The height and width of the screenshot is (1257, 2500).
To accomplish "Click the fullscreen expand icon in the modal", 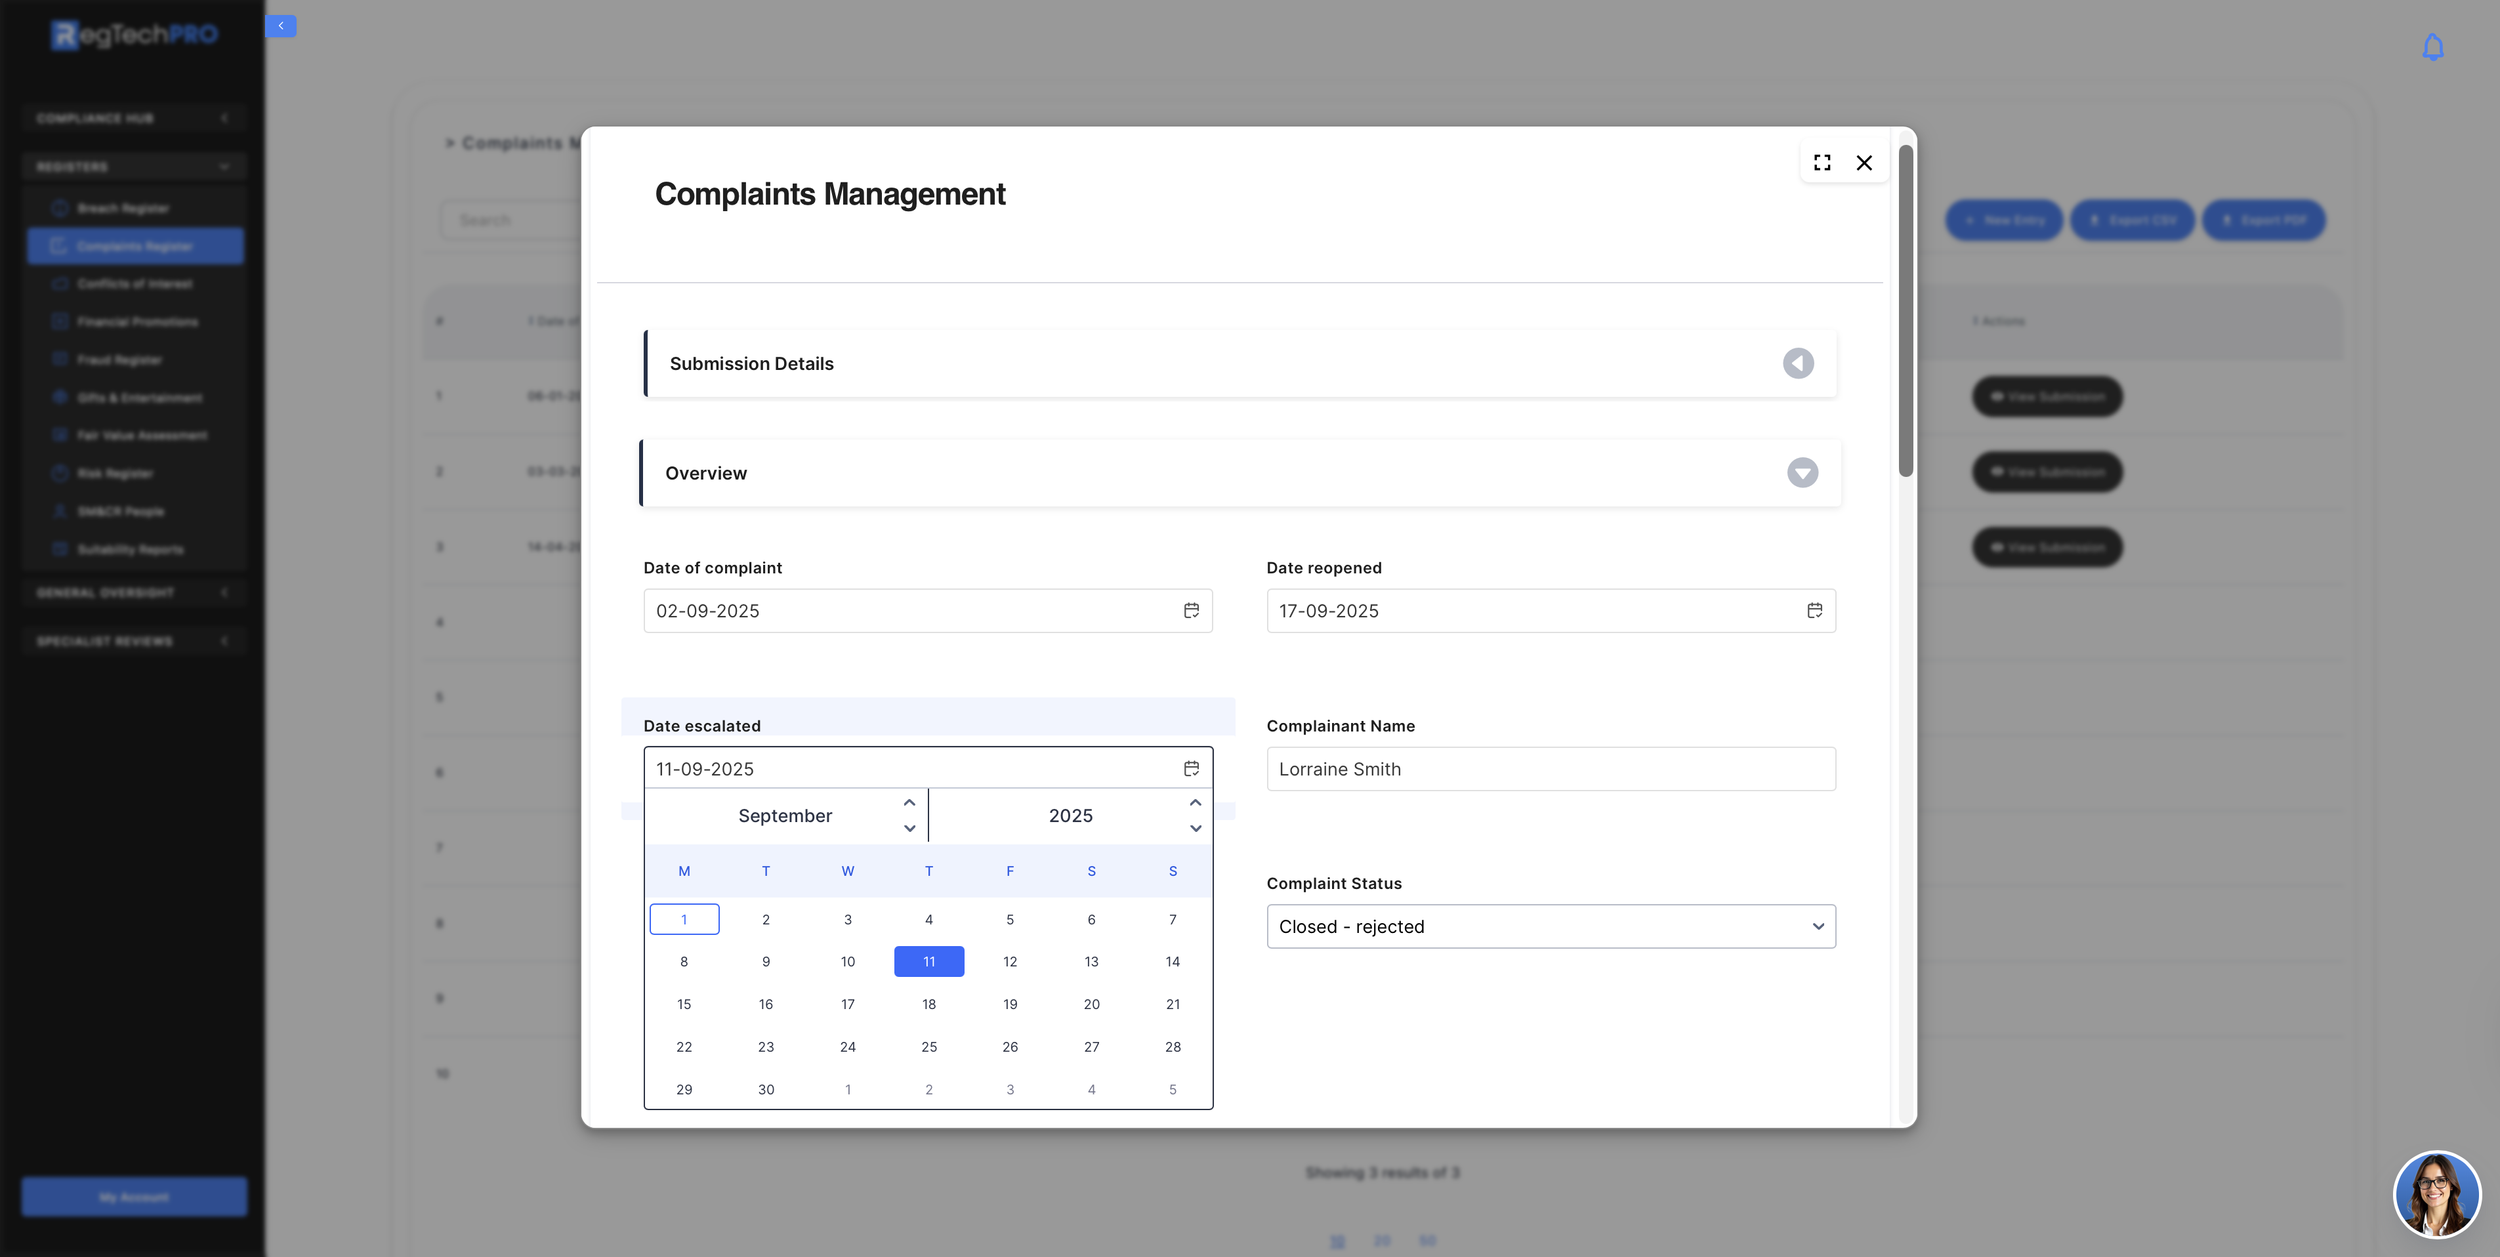I will [x=1822, y=162].
